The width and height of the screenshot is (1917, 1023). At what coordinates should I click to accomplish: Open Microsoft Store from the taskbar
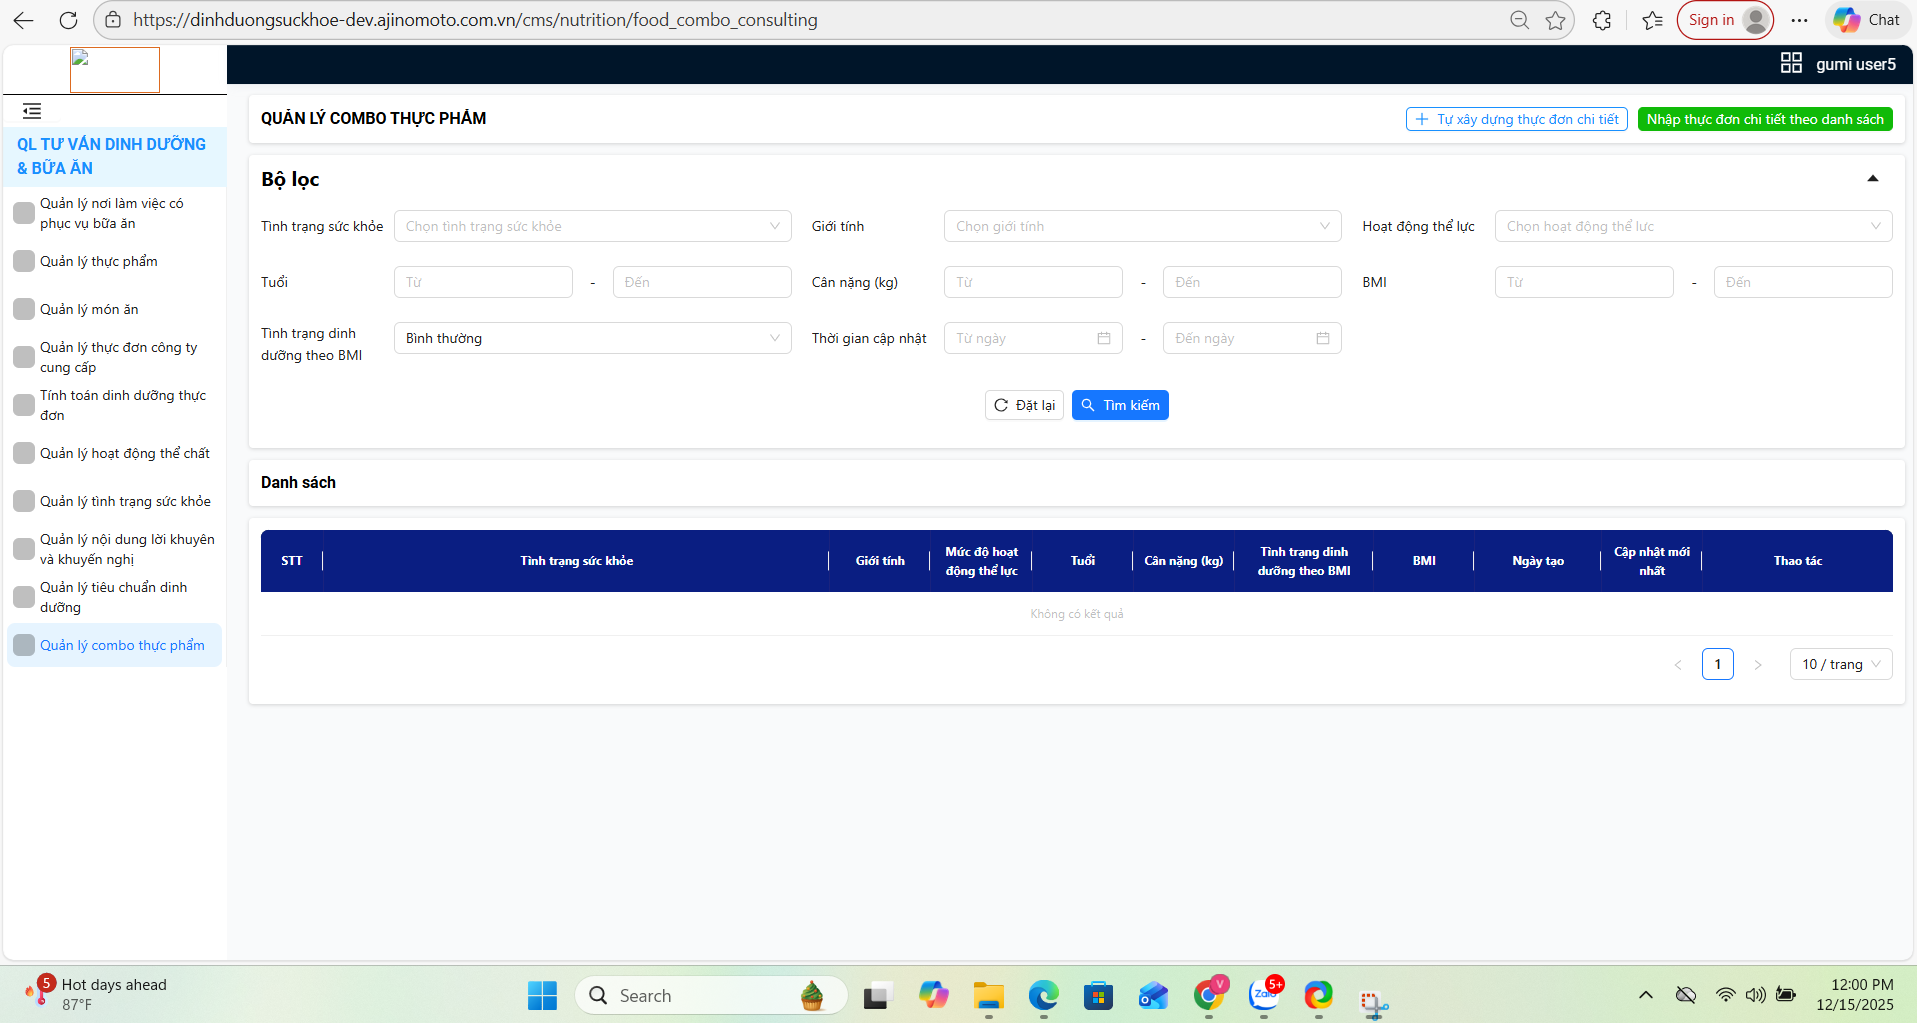click(1098, 995)
